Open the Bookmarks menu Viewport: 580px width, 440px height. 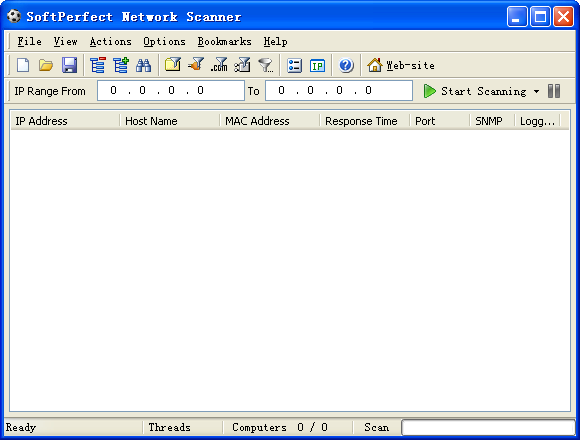coord(224,41)
